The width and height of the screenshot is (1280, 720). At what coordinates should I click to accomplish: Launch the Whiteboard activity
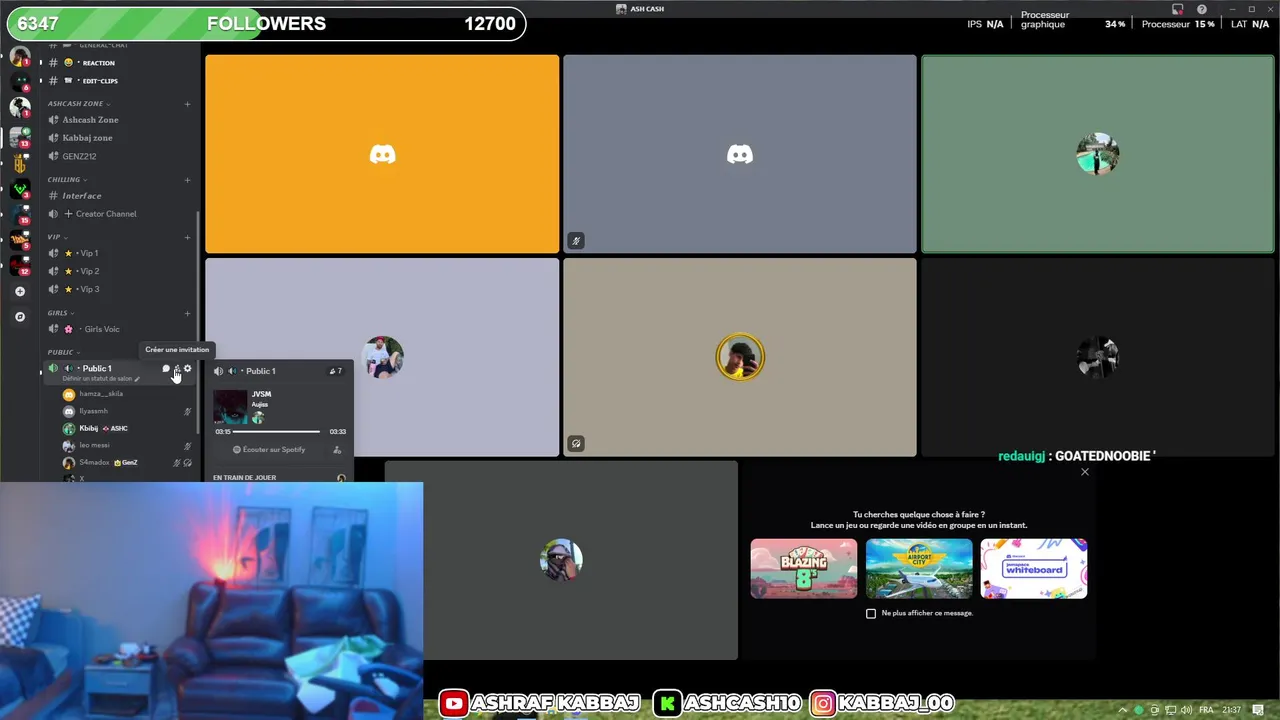(x=1034, y=569)
